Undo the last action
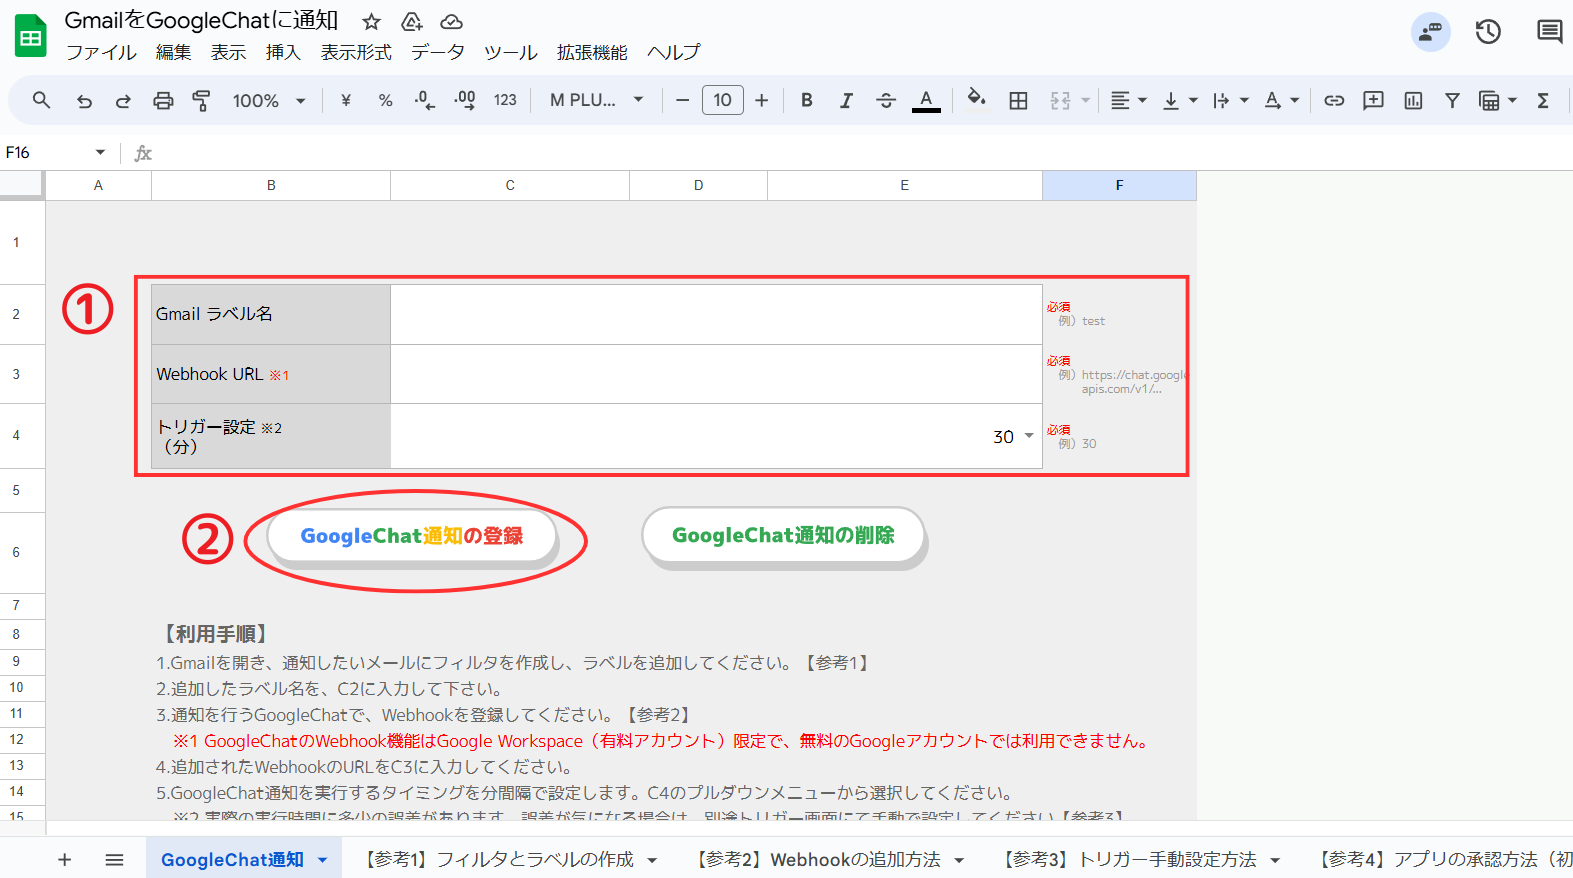 tap(84, 100)
